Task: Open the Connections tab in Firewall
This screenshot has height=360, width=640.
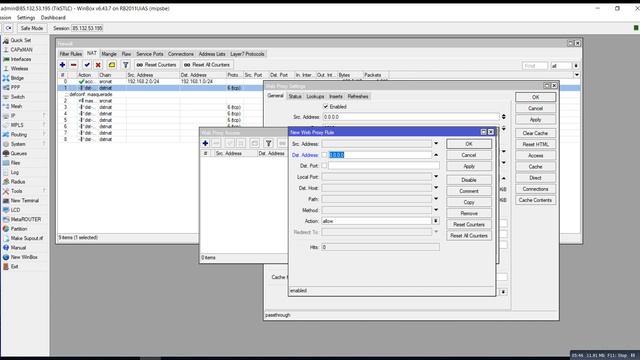Action: (x=181, y=54)
